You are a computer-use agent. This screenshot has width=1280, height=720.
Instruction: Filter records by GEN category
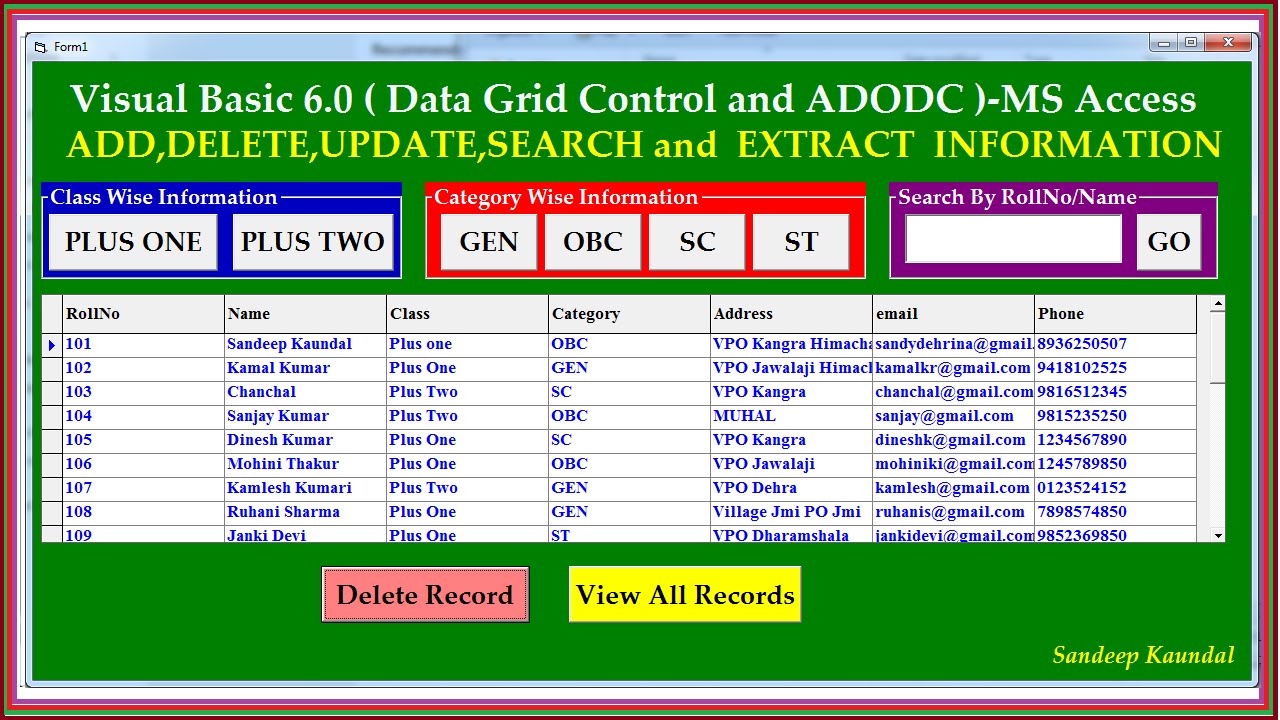point(489,241)
